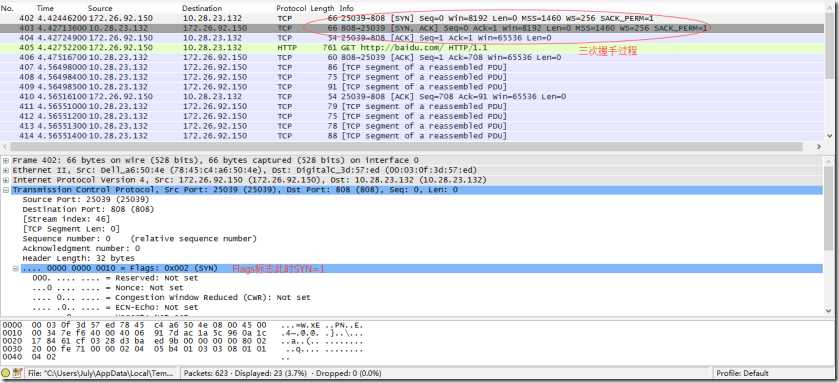Select packet 403 SYN, ACK row

(412, 28)
